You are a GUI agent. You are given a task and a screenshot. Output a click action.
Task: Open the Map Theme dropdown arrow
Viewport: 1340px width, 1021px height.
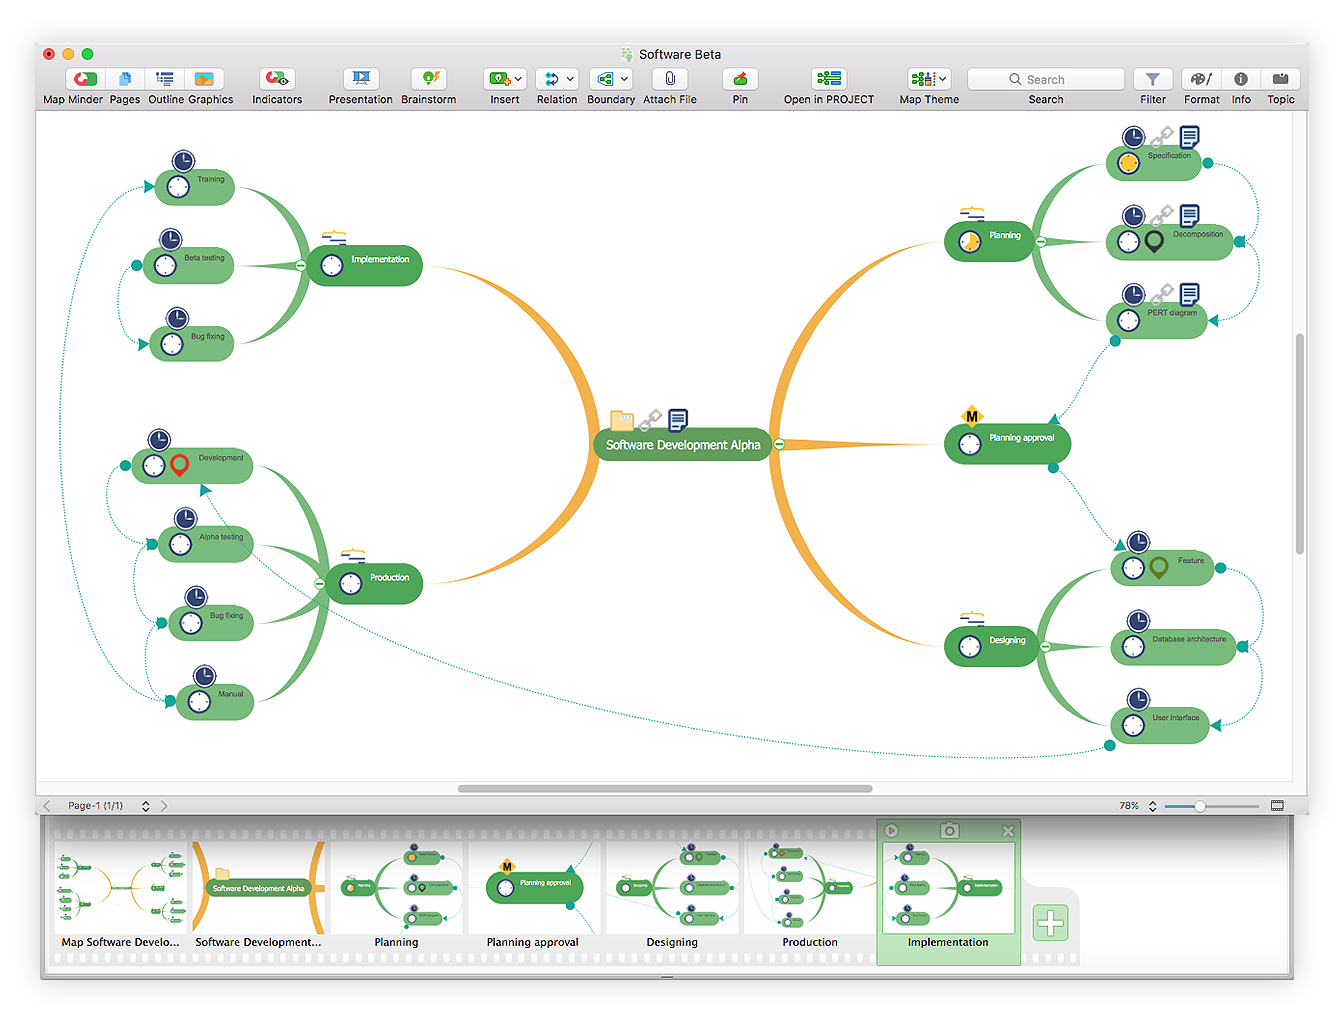click(x=943, y=79)
